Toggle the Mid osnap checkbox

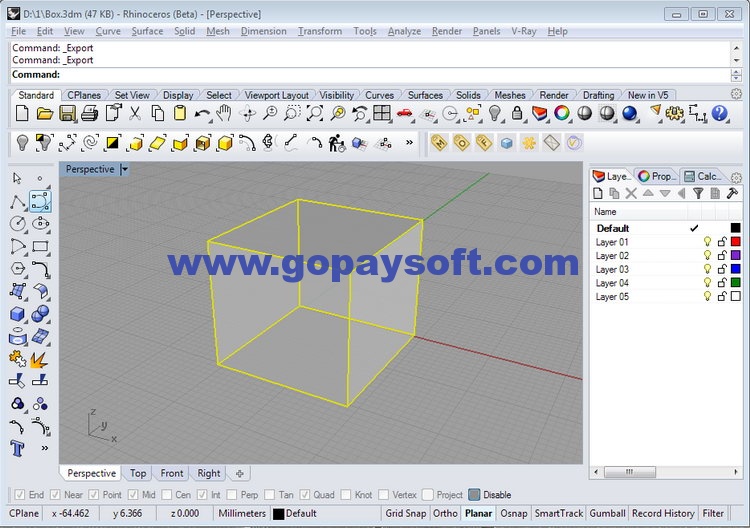click(133, 495)
